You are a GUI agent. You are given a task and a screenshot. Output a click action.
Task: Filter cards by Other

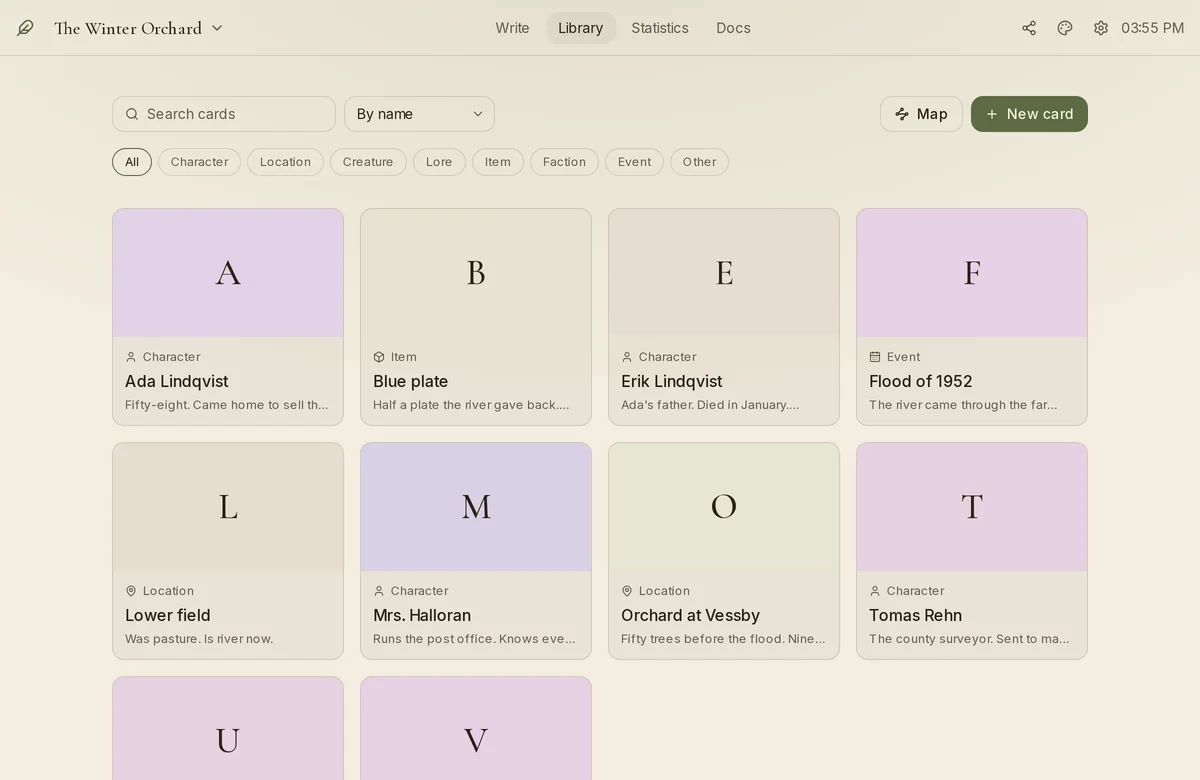coord(699,162)
